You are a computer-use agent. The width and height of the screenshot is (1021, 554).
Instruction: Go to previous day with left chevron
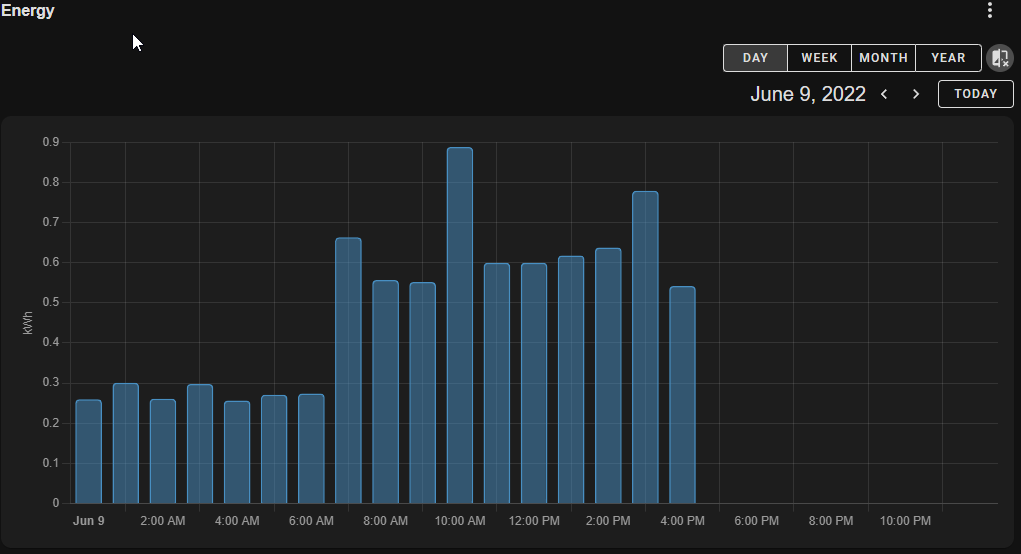pos(884,94)
